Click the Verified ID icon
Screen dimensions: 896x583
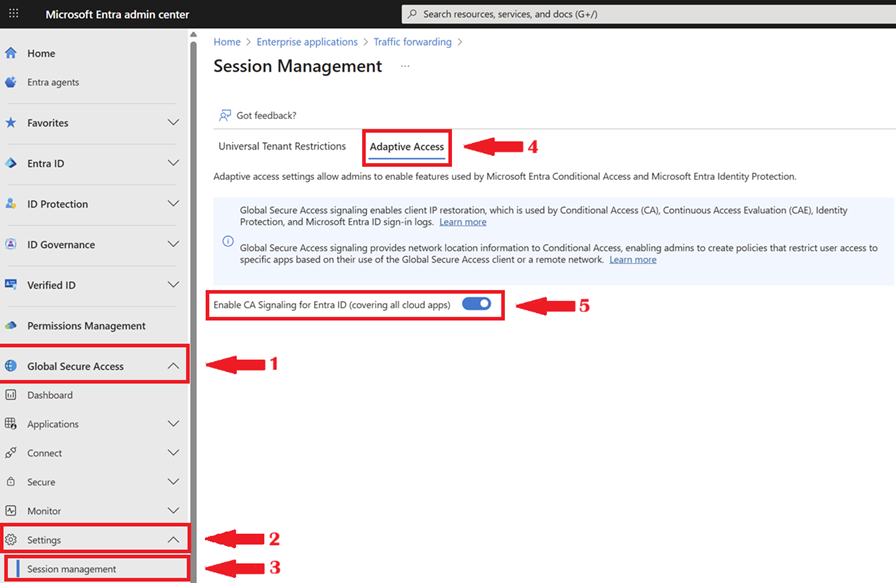coord(11,285)
